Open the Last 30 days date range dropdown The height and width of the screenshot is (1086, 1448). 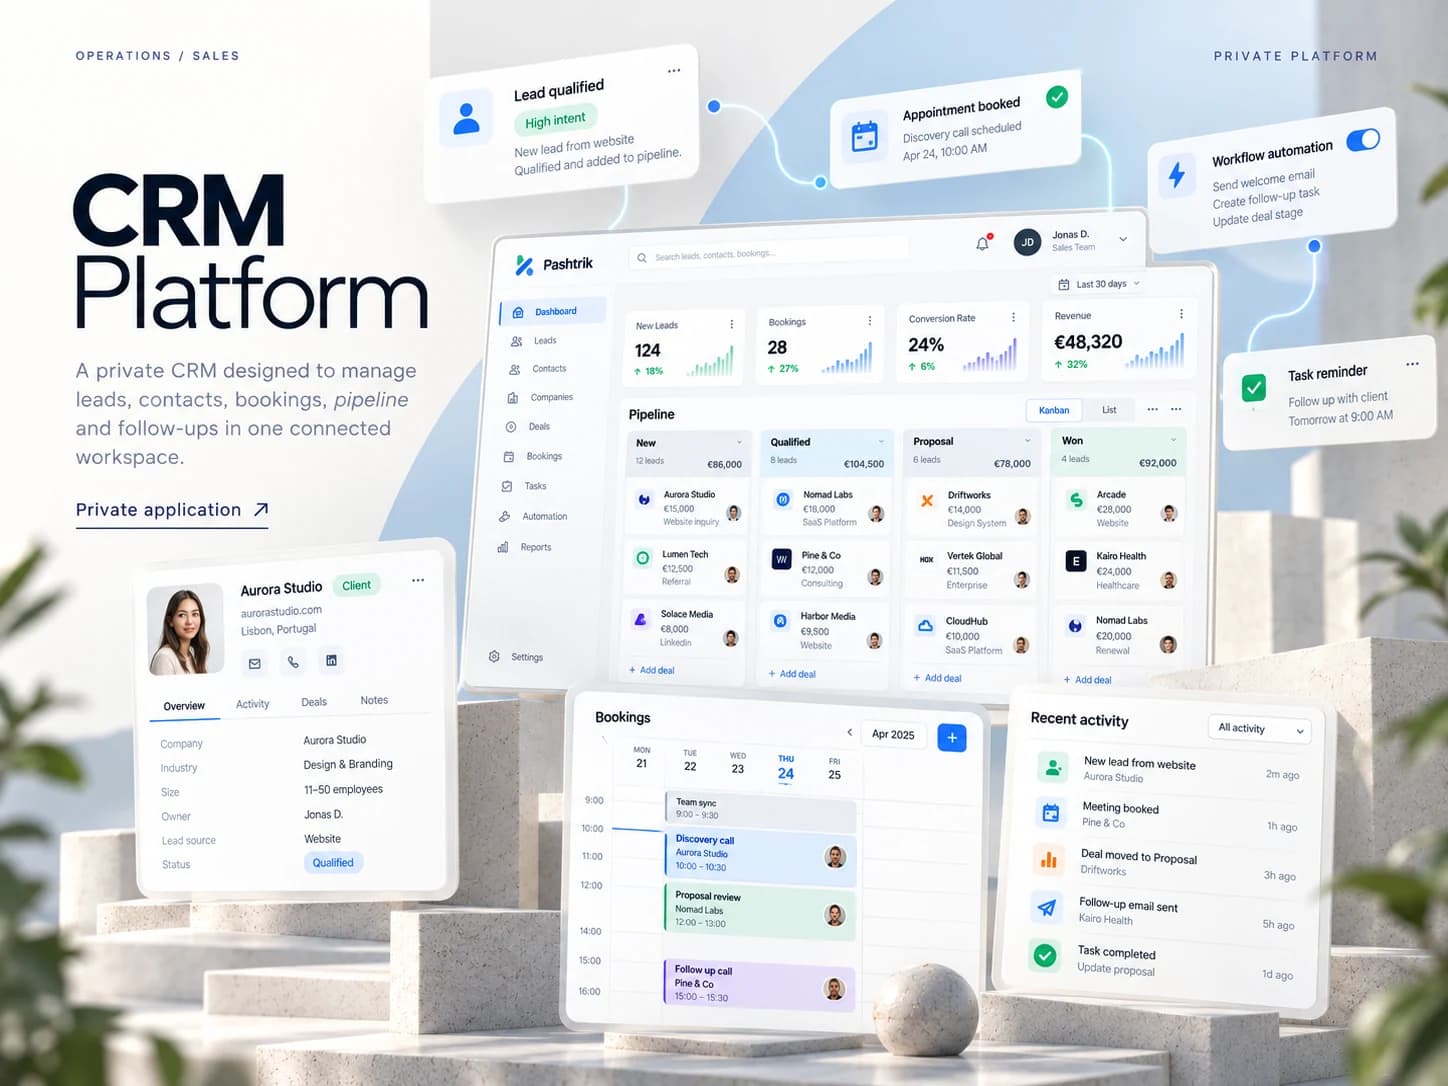tap(1098, 284)
